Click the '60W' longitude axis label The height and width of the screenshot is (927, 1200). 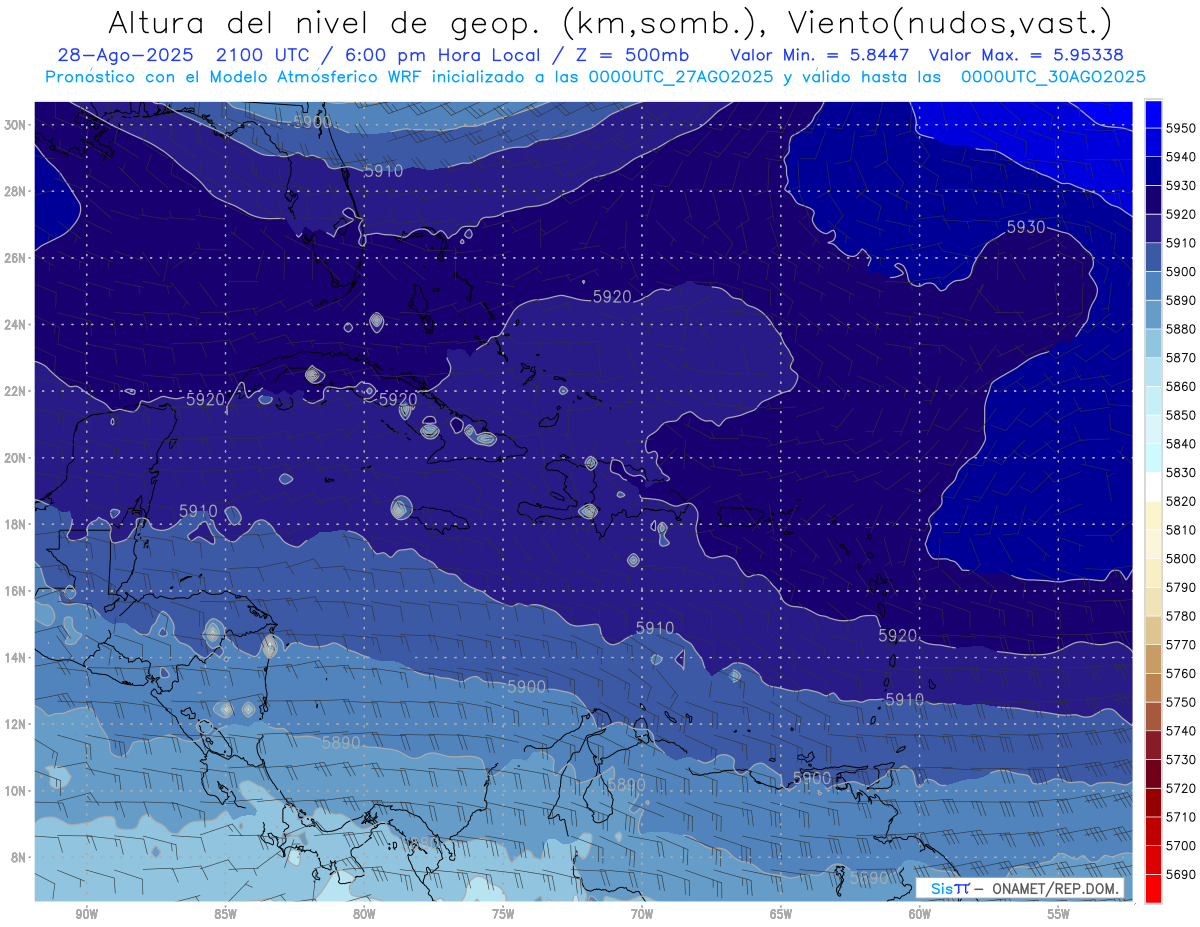(920, 915)
